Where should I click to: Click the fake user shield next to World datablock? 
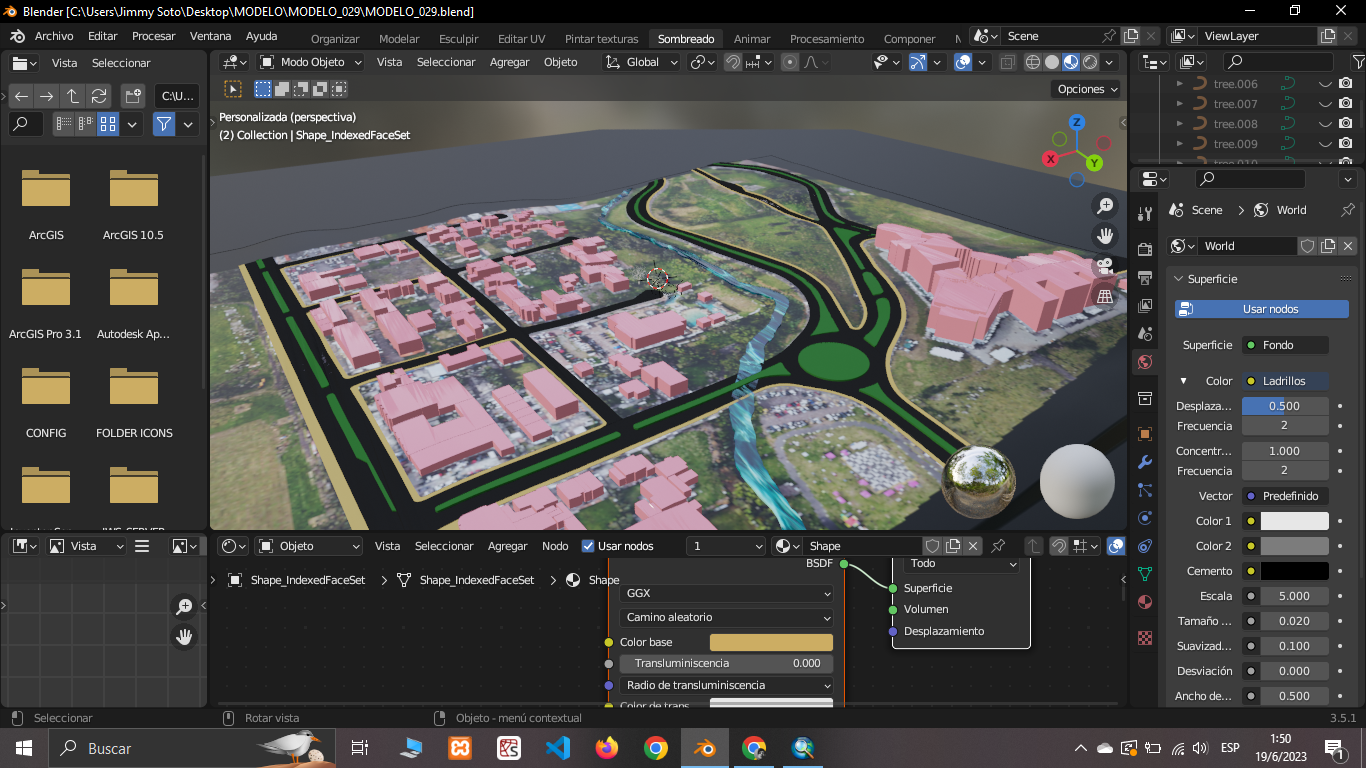[1307, 246]
